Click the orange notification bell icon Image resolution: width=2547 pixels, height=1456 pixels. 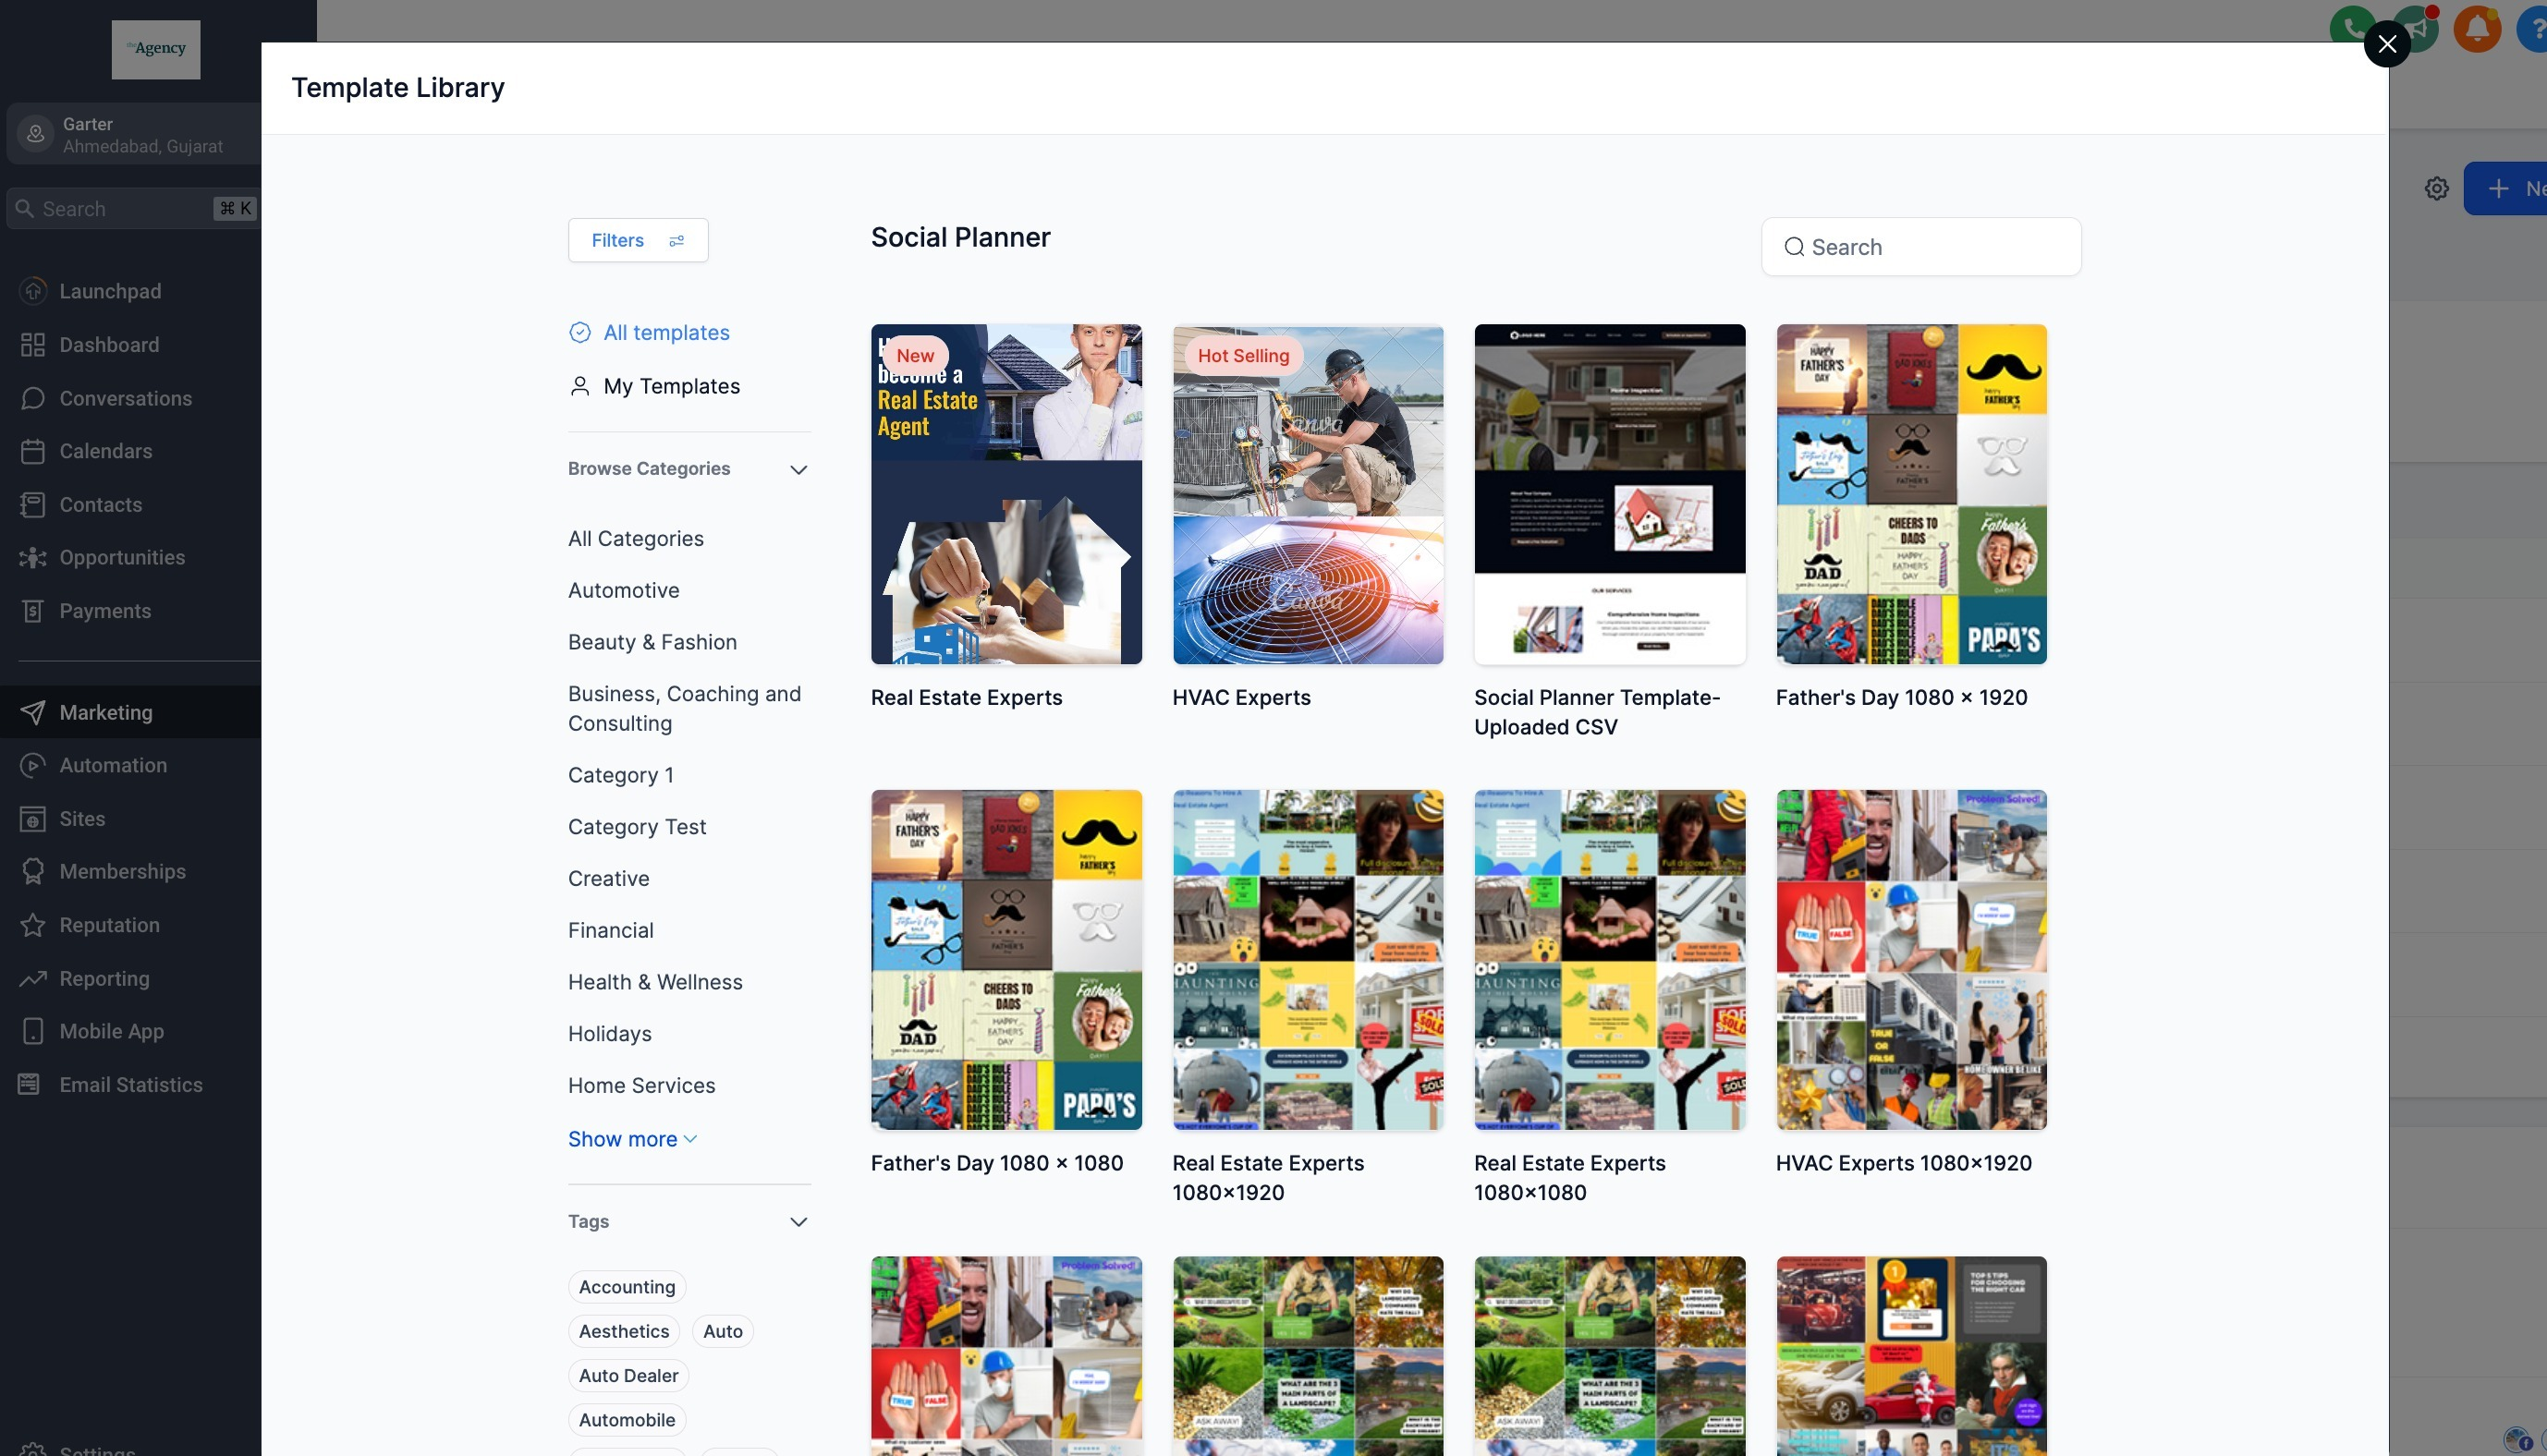(2476, 28)
